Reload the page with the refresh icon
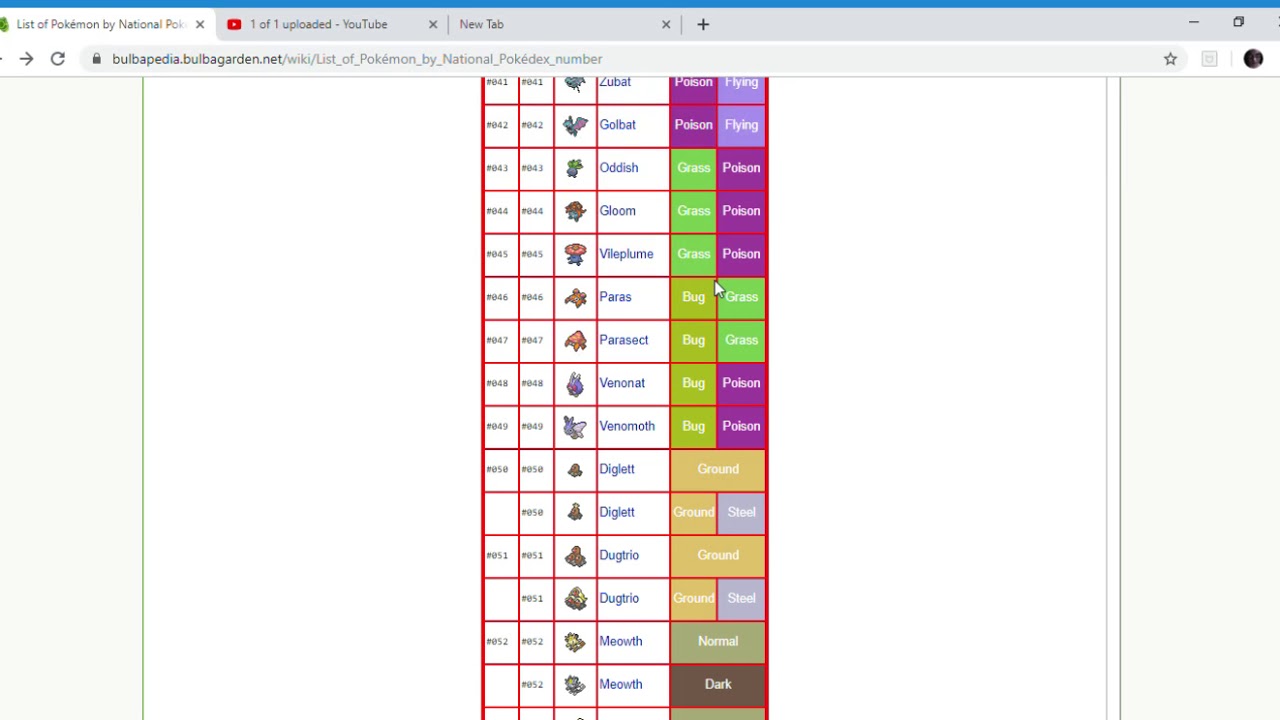Image resolution: width=1280 pixels, height=720 pixels. point(58,59)
